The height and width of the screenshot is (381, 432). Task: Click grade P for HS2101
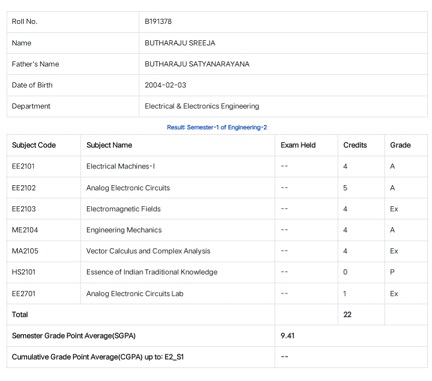coord(392,272)
